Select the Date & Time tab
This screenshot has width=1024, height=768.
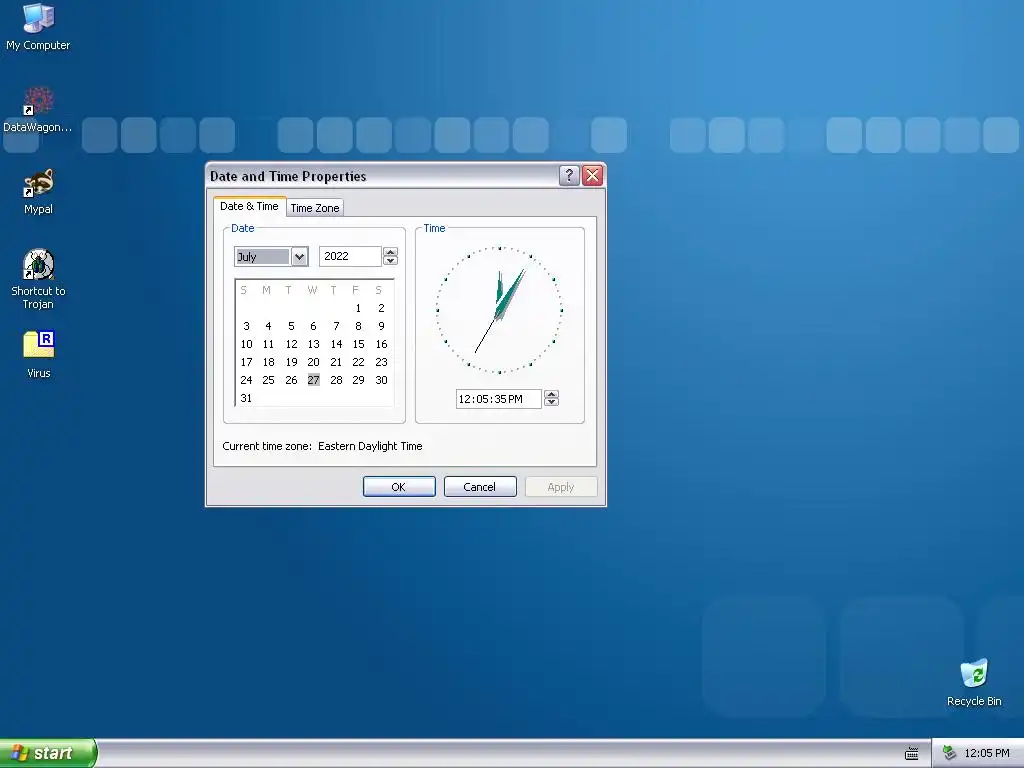tap(249, 206)
